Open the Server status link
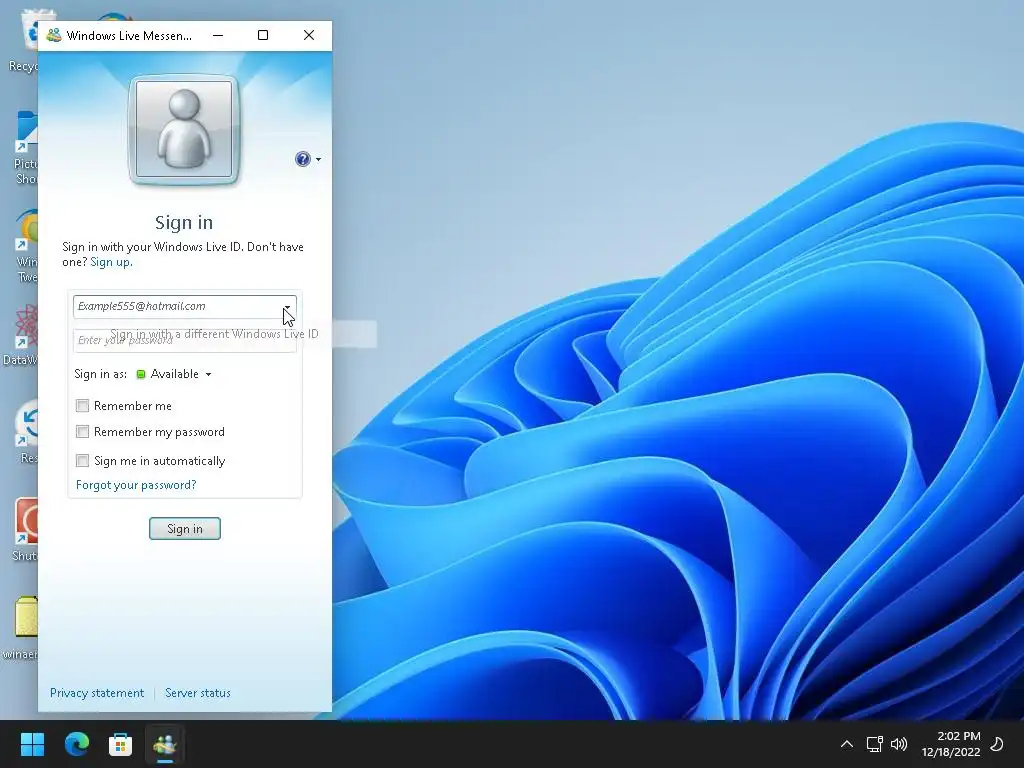 (x=198, y=693)
